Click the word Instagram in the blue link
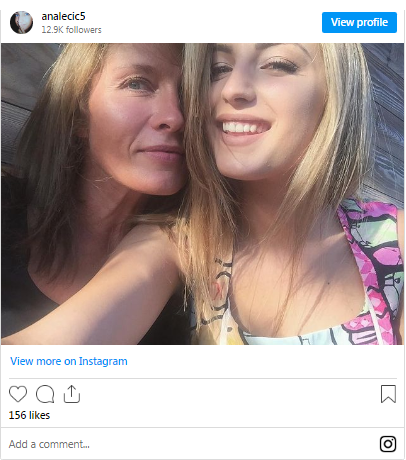Image resolution: width=406 pixels, height=460 pixels. click(x=103, y=361)
